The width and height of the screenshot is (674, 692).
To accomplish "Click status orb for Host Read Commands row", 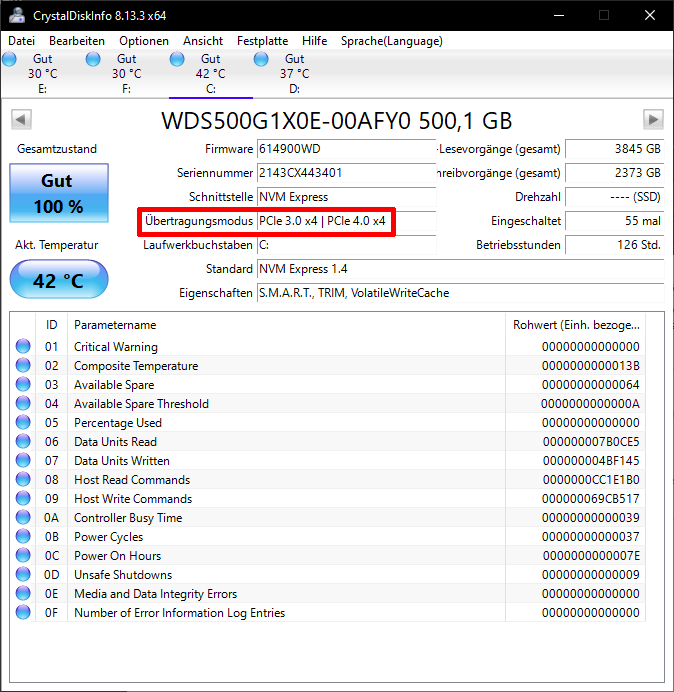I will 23,479.
